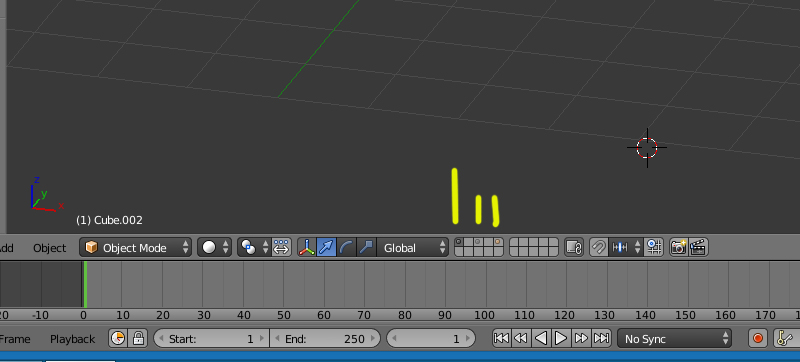Decrease the Start frame with left arrow

point(161,339)
